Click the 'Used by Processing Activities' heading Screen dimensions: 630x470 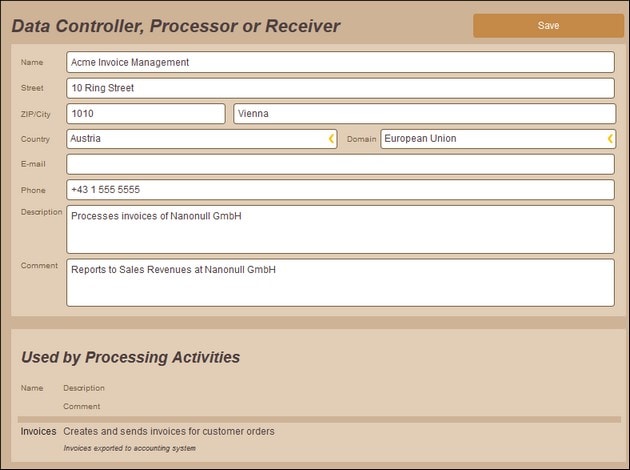click(x=131, y=357)
